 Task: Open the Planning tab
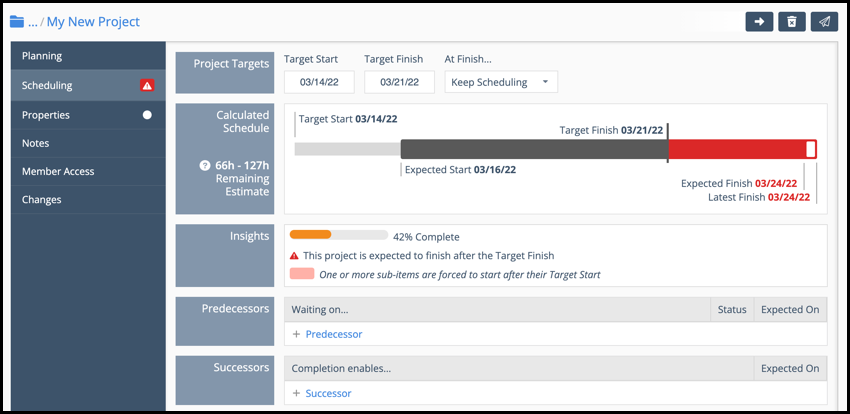[x=42, y=57]
